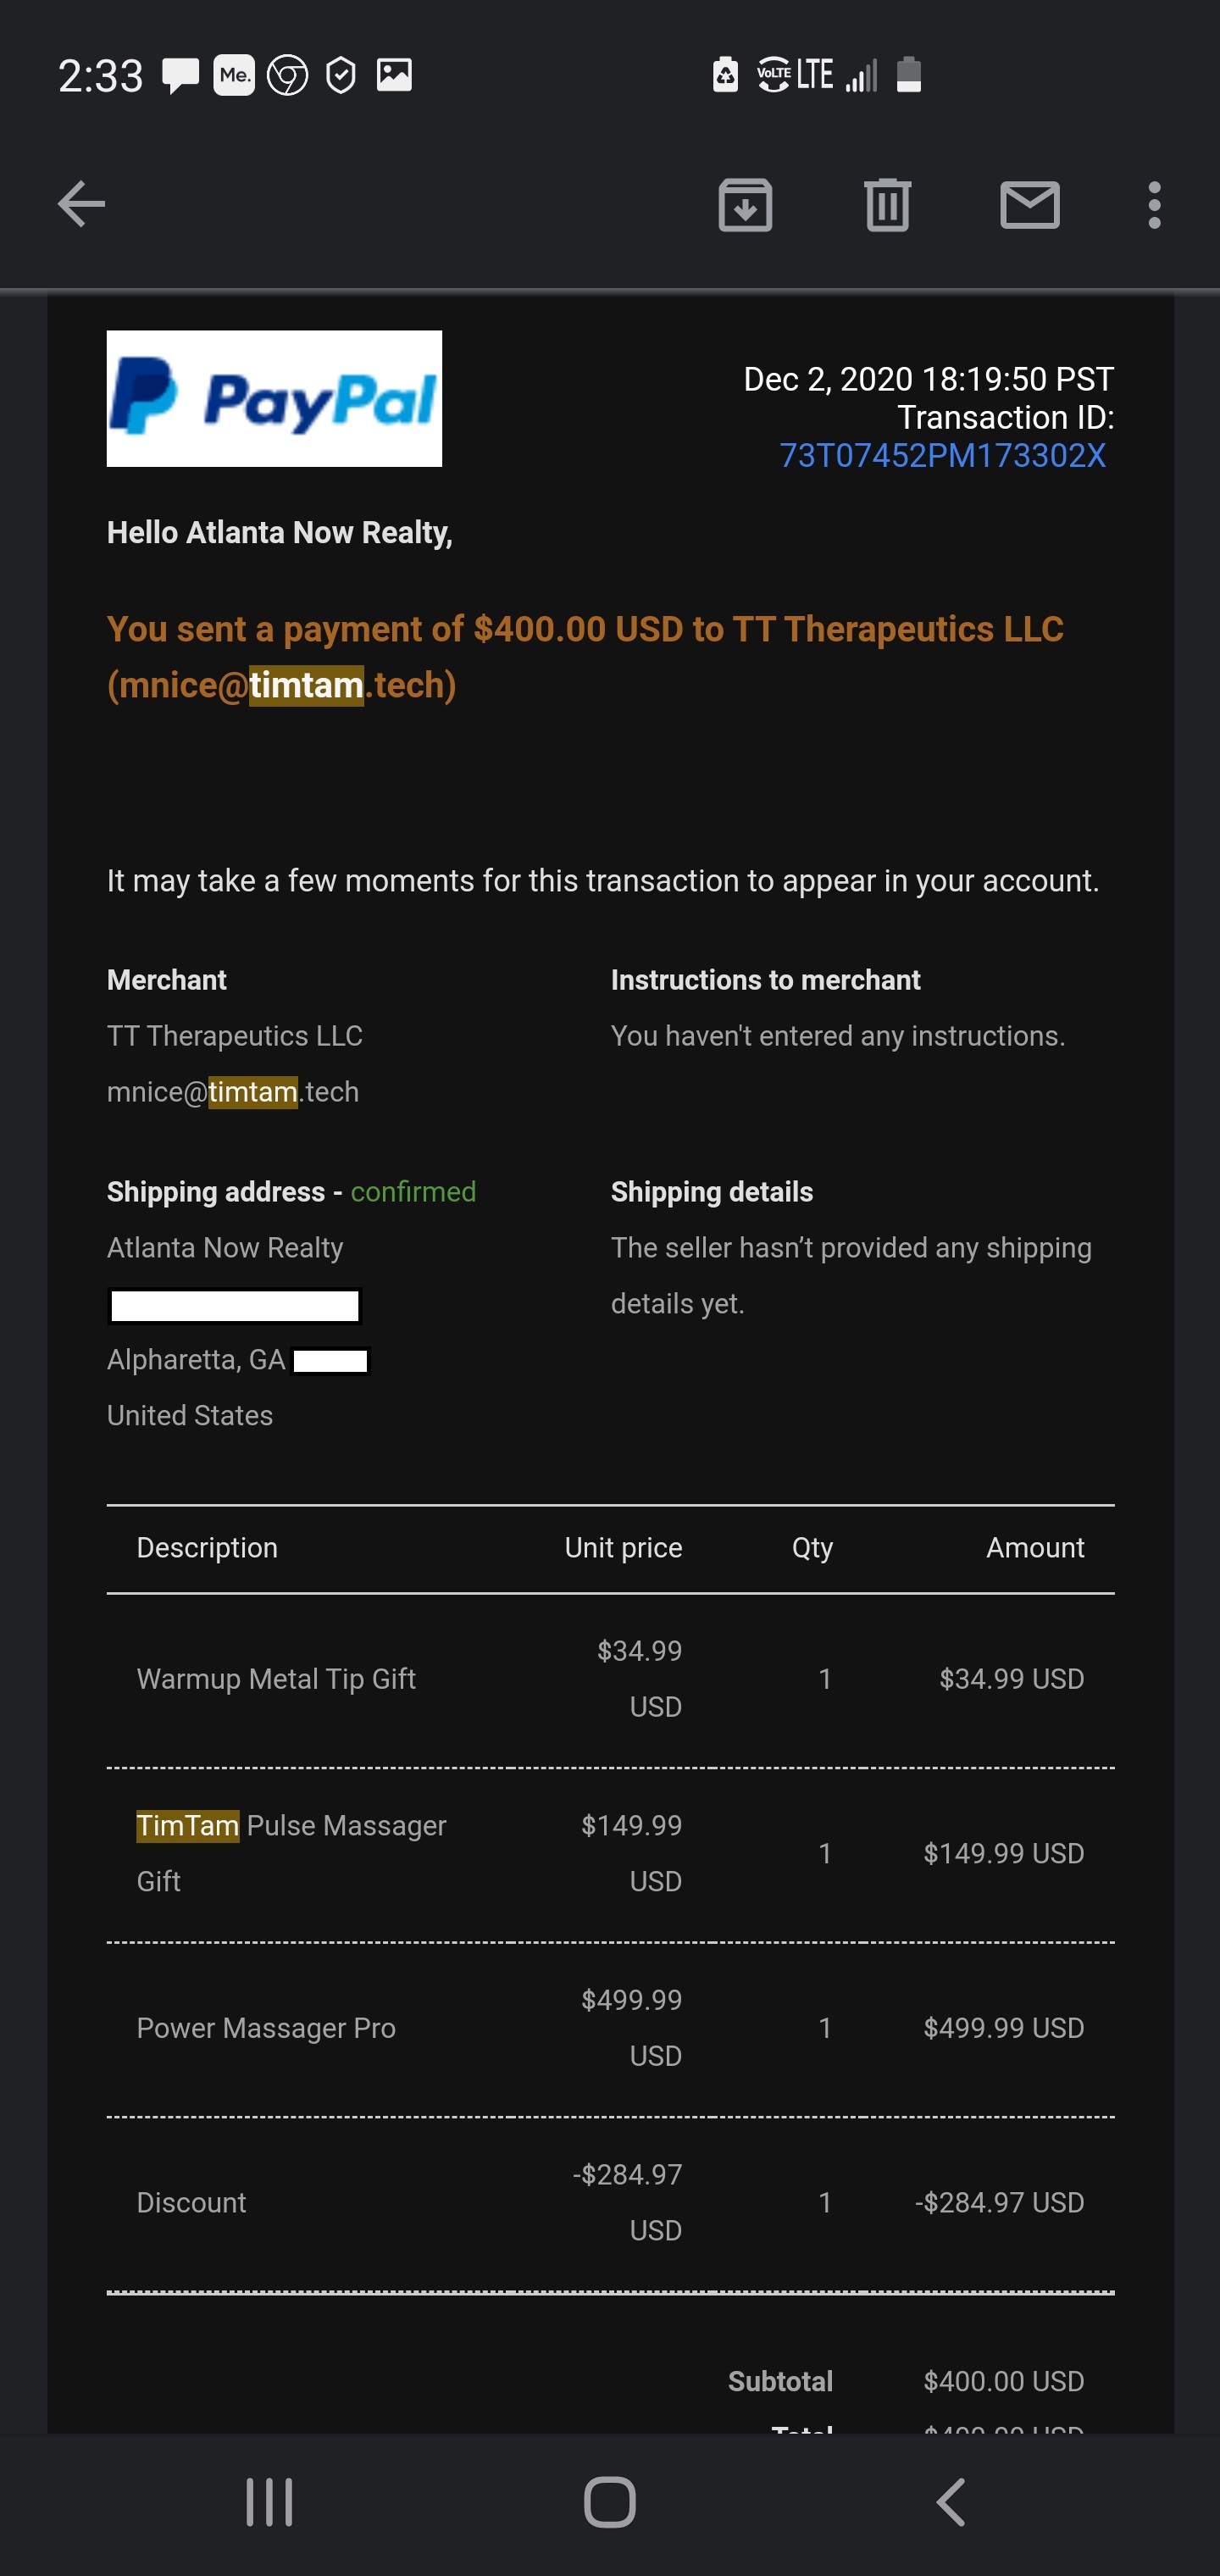Tap the Chrome notification icon in status bar
This screenshot has width=1220, height=2576.
pos(287,76)
